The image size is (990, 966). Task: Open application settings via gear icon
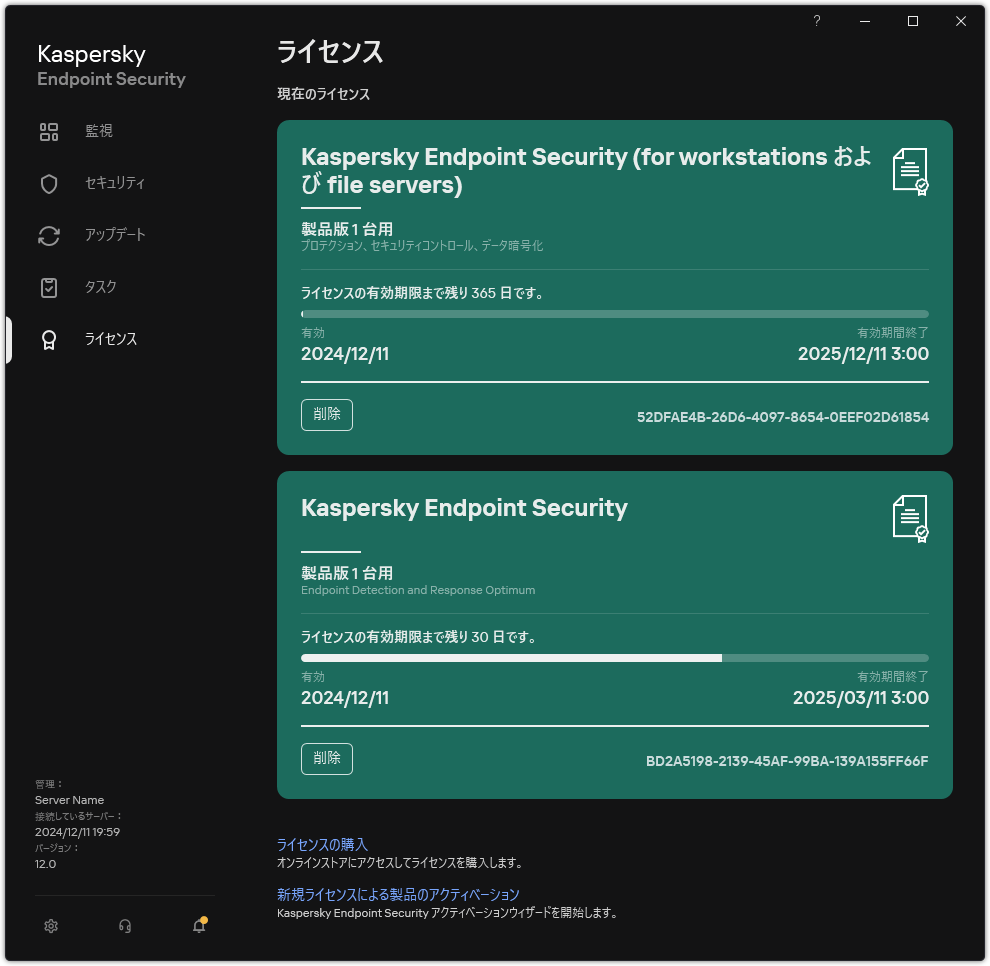tap(51, 926)
